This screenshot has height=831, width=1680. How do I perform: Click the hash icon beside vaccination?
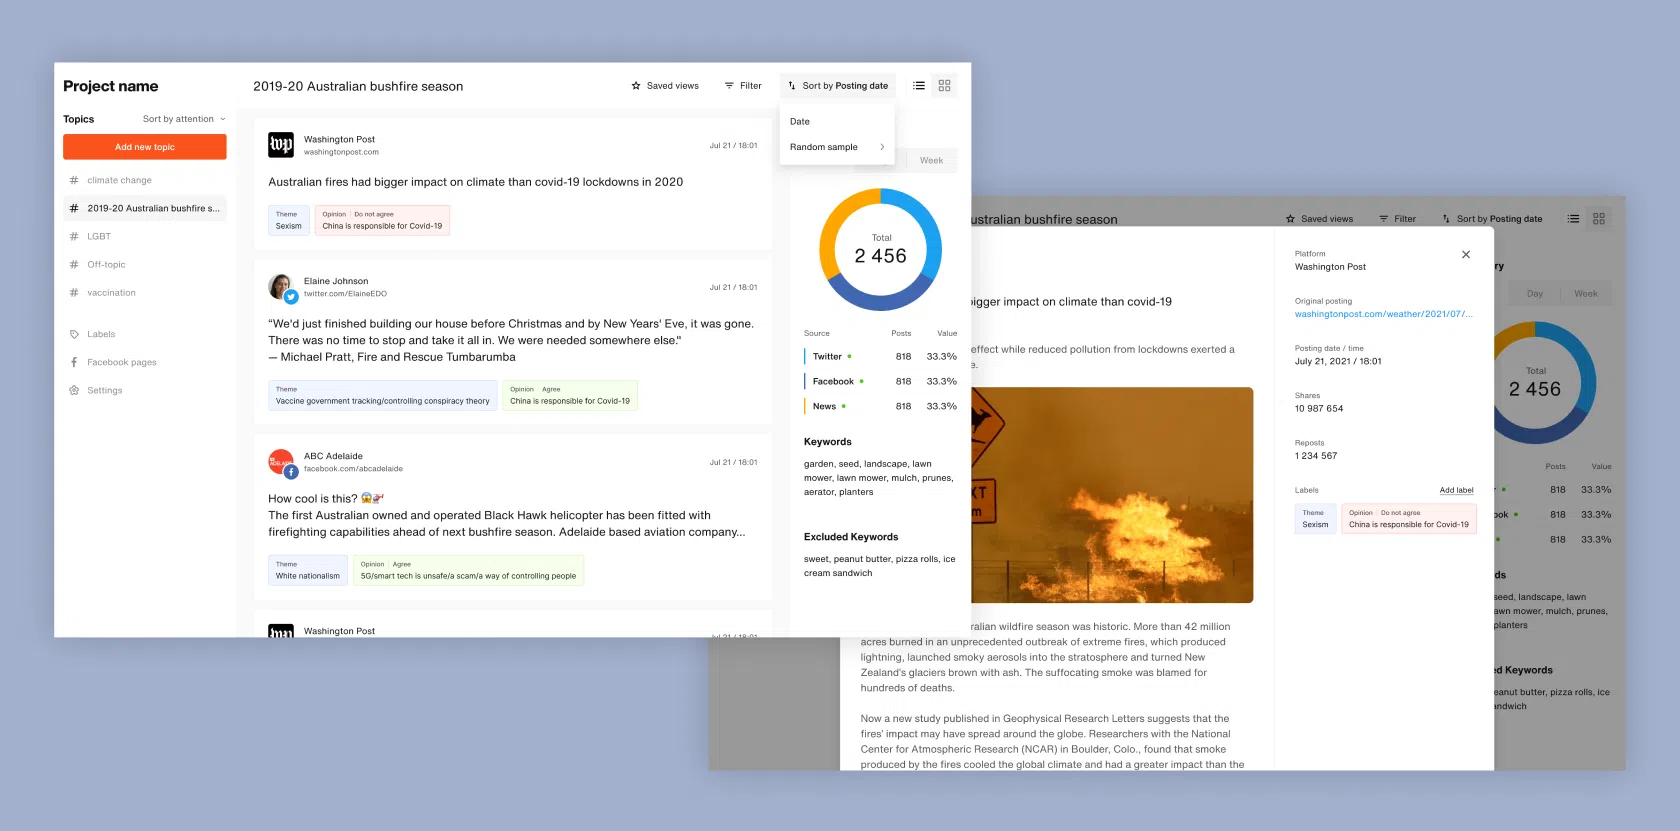pyautogui.click(x=74, y=293)
